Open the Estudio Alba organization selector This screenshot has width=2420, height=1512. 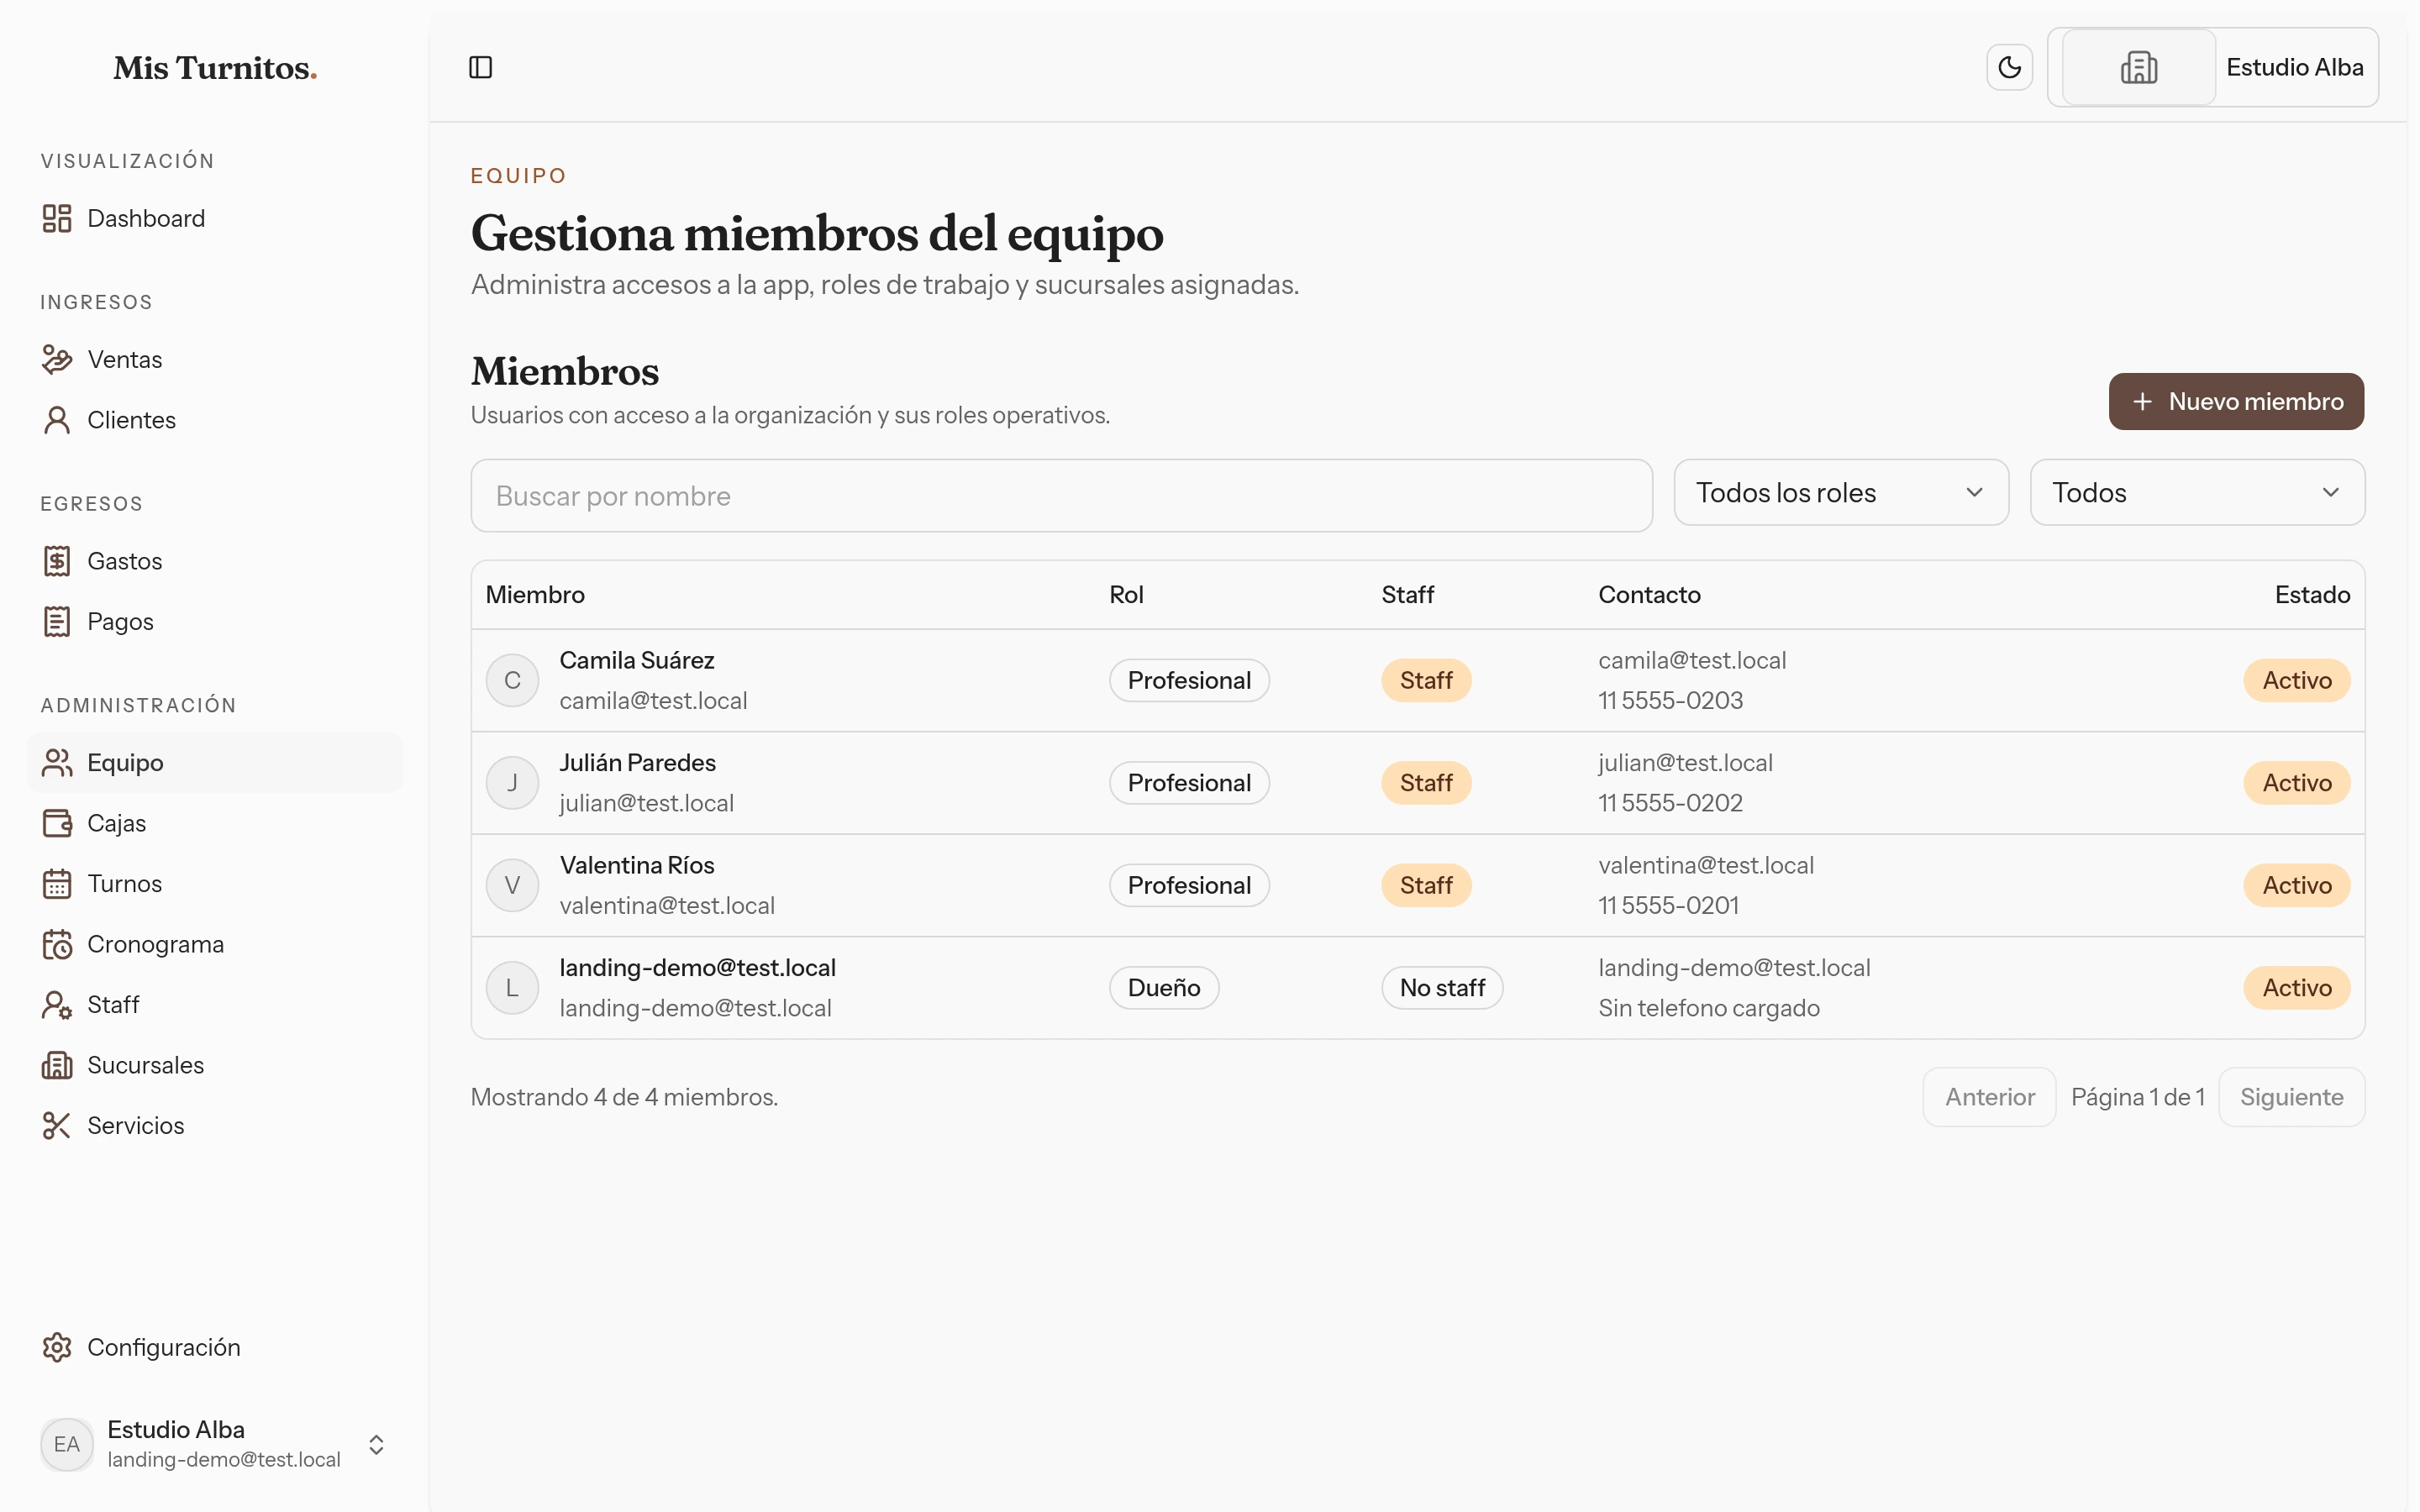tap(2213, 67)
